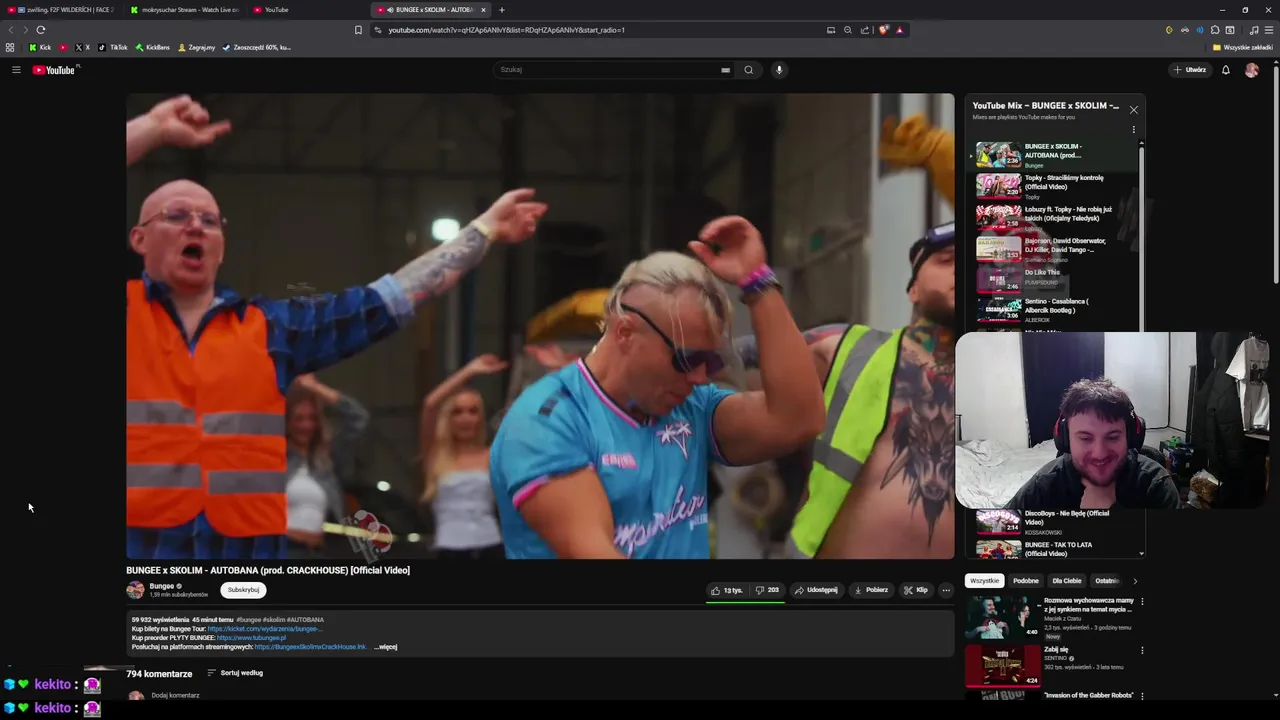This screenshot has height=720, width=1280.
Task: Play Do Like This from mix
Action: (x=1054, y=280)
